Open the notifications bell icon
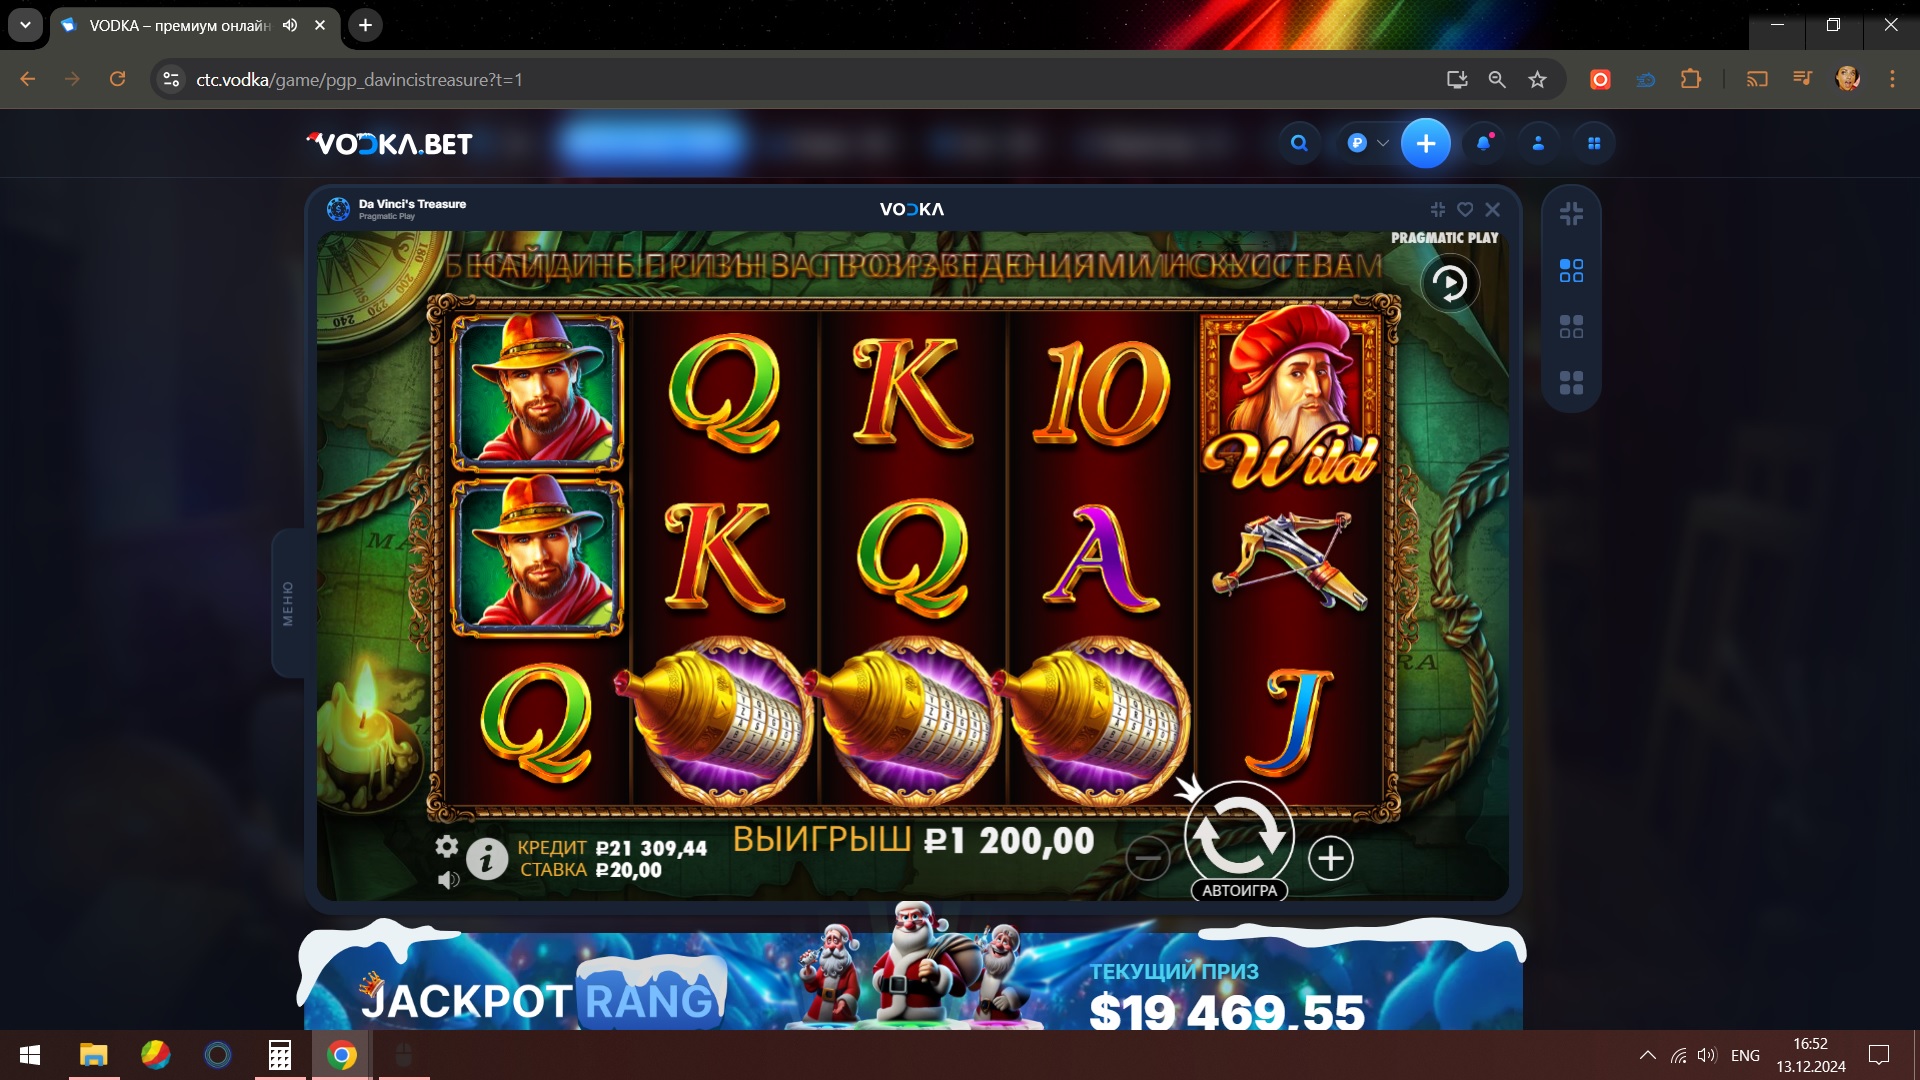1920x1080 pixels. pyautogui.click(x=1484, y=143)
